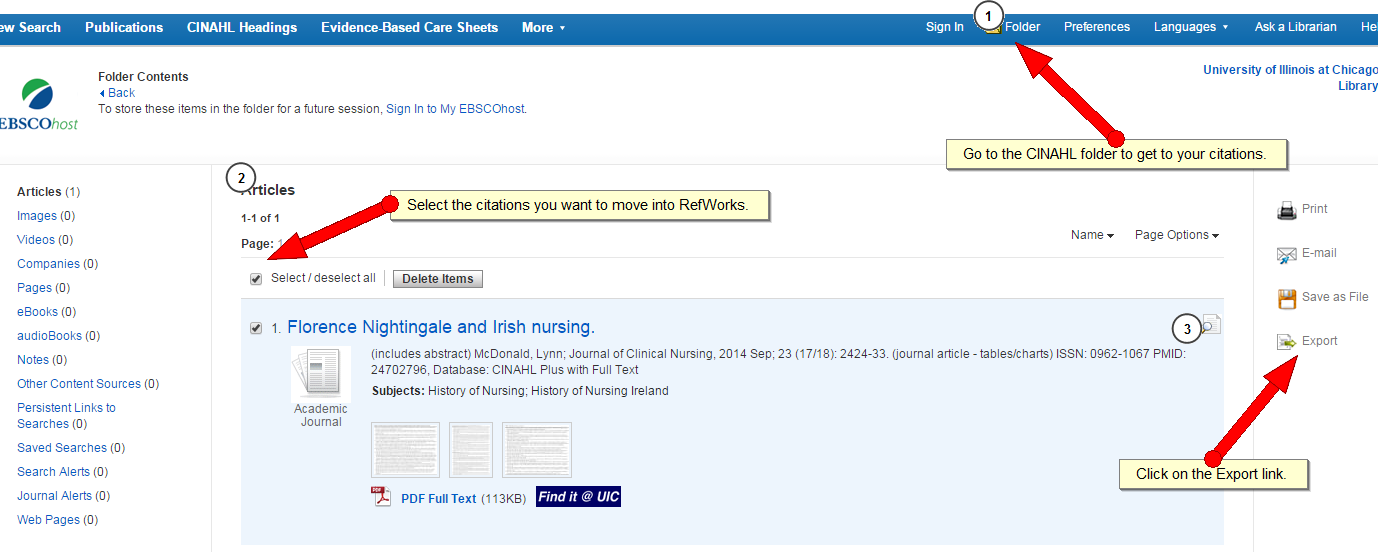Click the red PDF icon for full text
Viewport: 1378px width, 552px height.
click(x=381, y=497)
